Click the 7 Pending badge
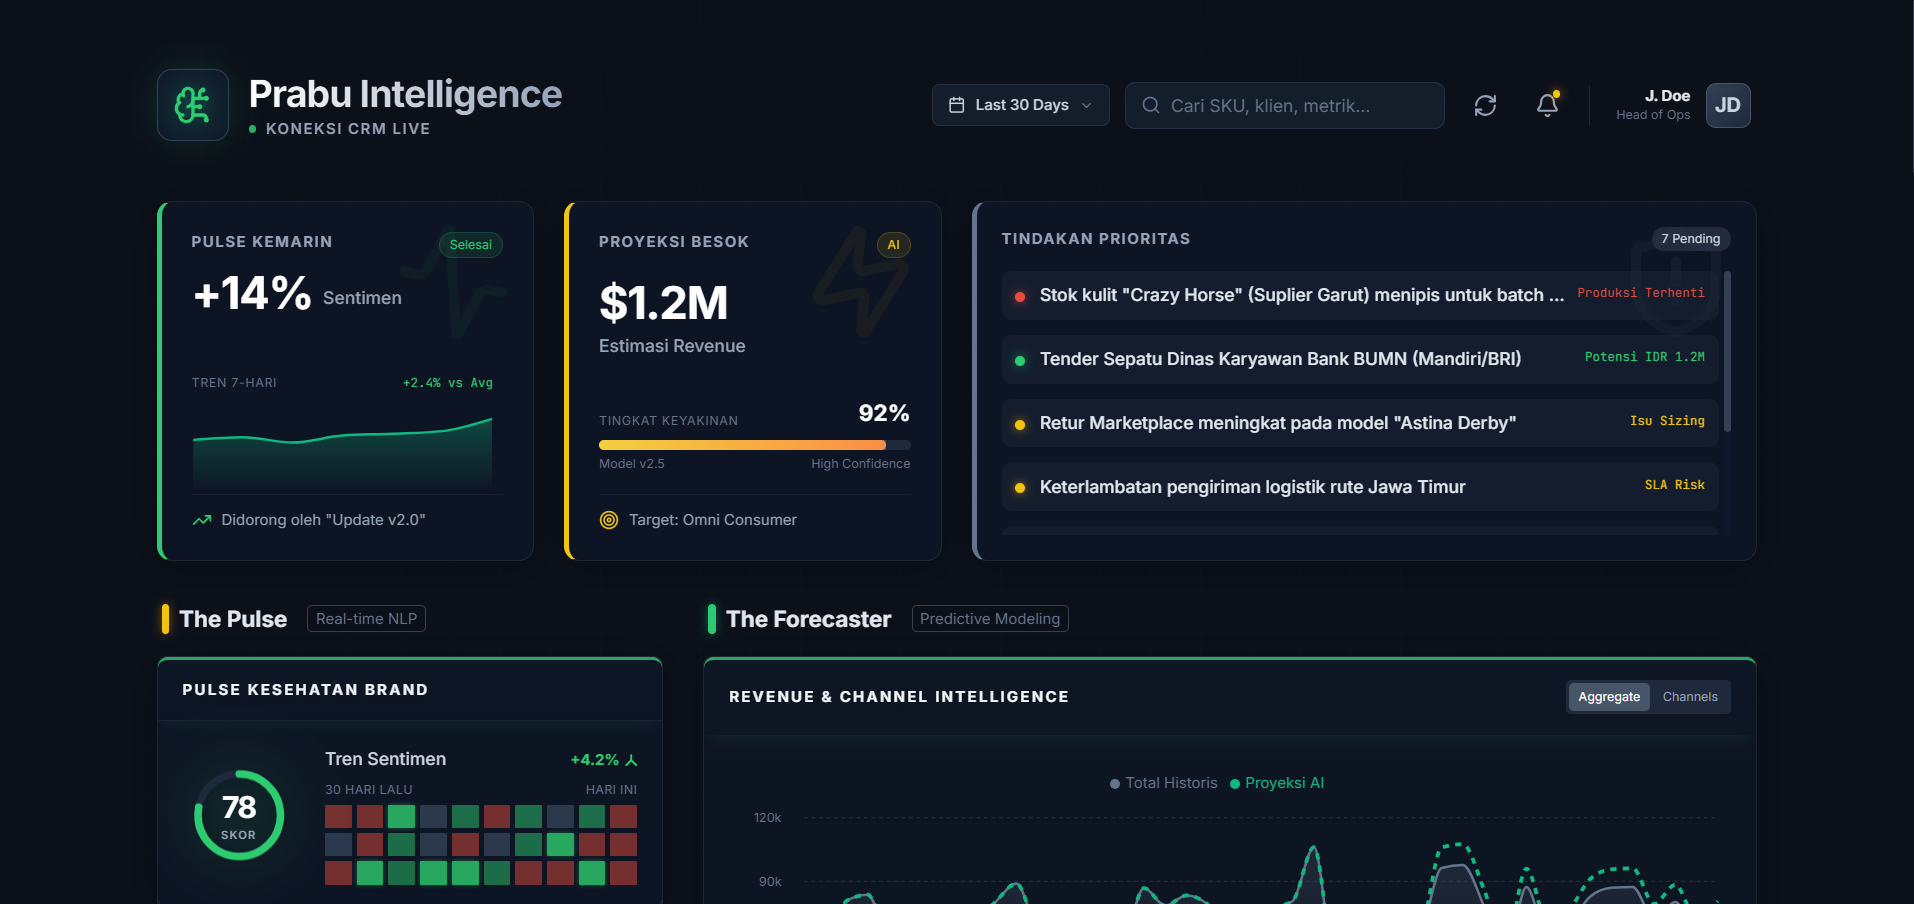The width and height of the screenshot is (1914, 904). (x=1691, y=239)
